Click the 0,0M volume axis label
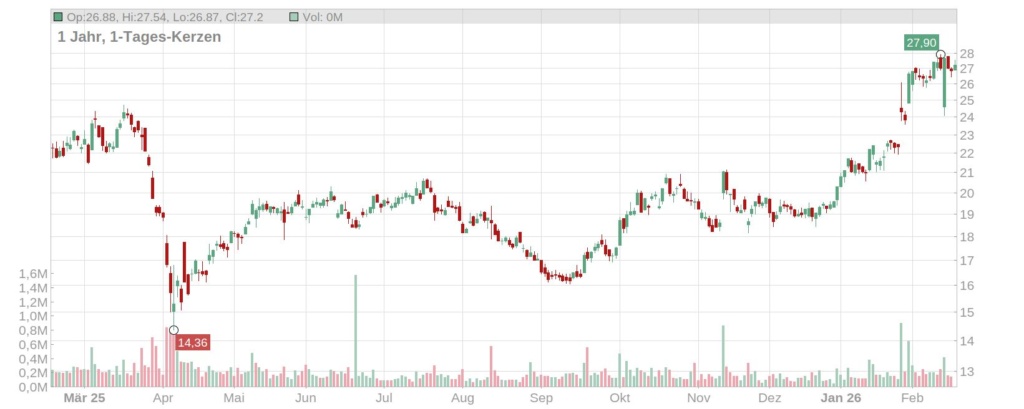The width and height of the screenshot is (1024, 409). (33, 387)
